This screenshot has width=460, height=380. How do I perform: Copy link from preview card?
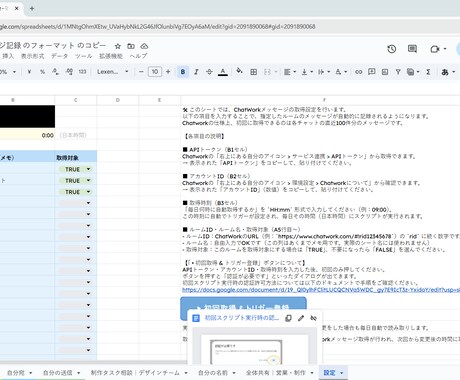tap(288, 318)
